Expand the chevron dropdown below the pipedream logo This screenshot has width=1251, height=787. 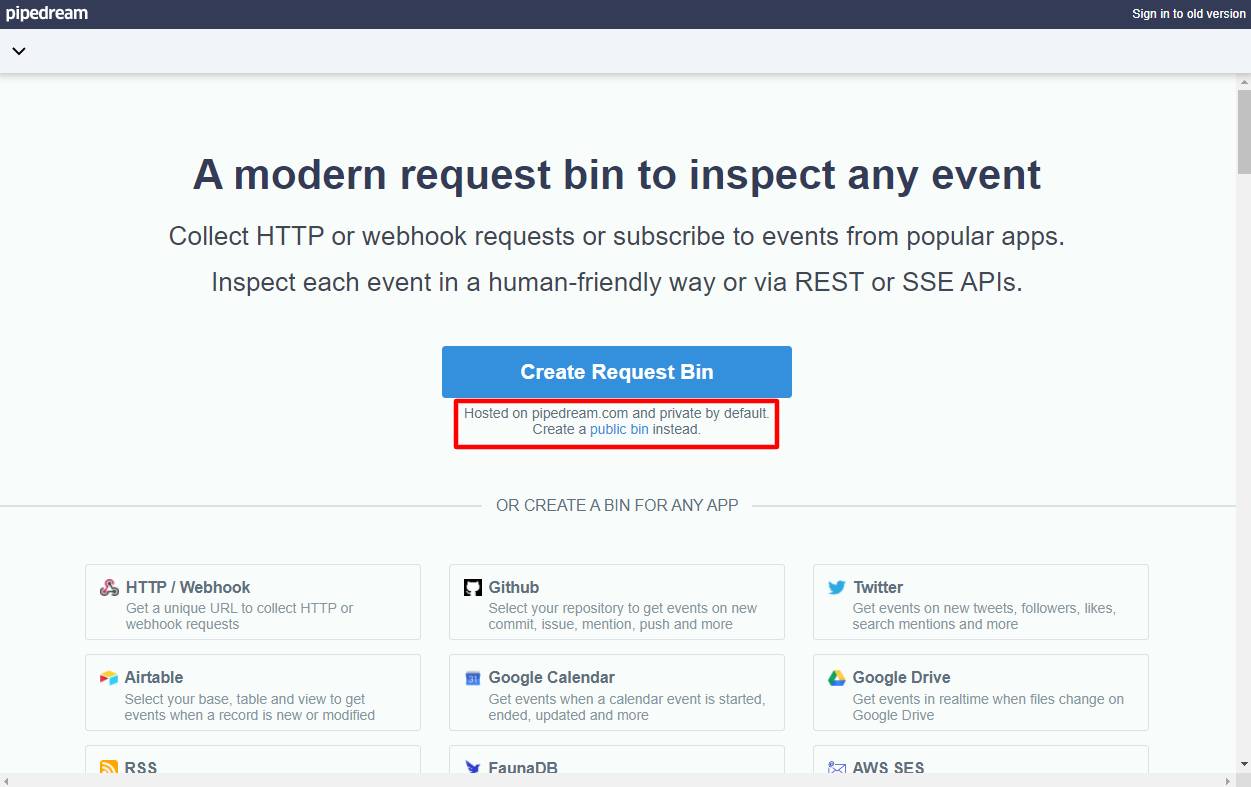pos(18,51)
